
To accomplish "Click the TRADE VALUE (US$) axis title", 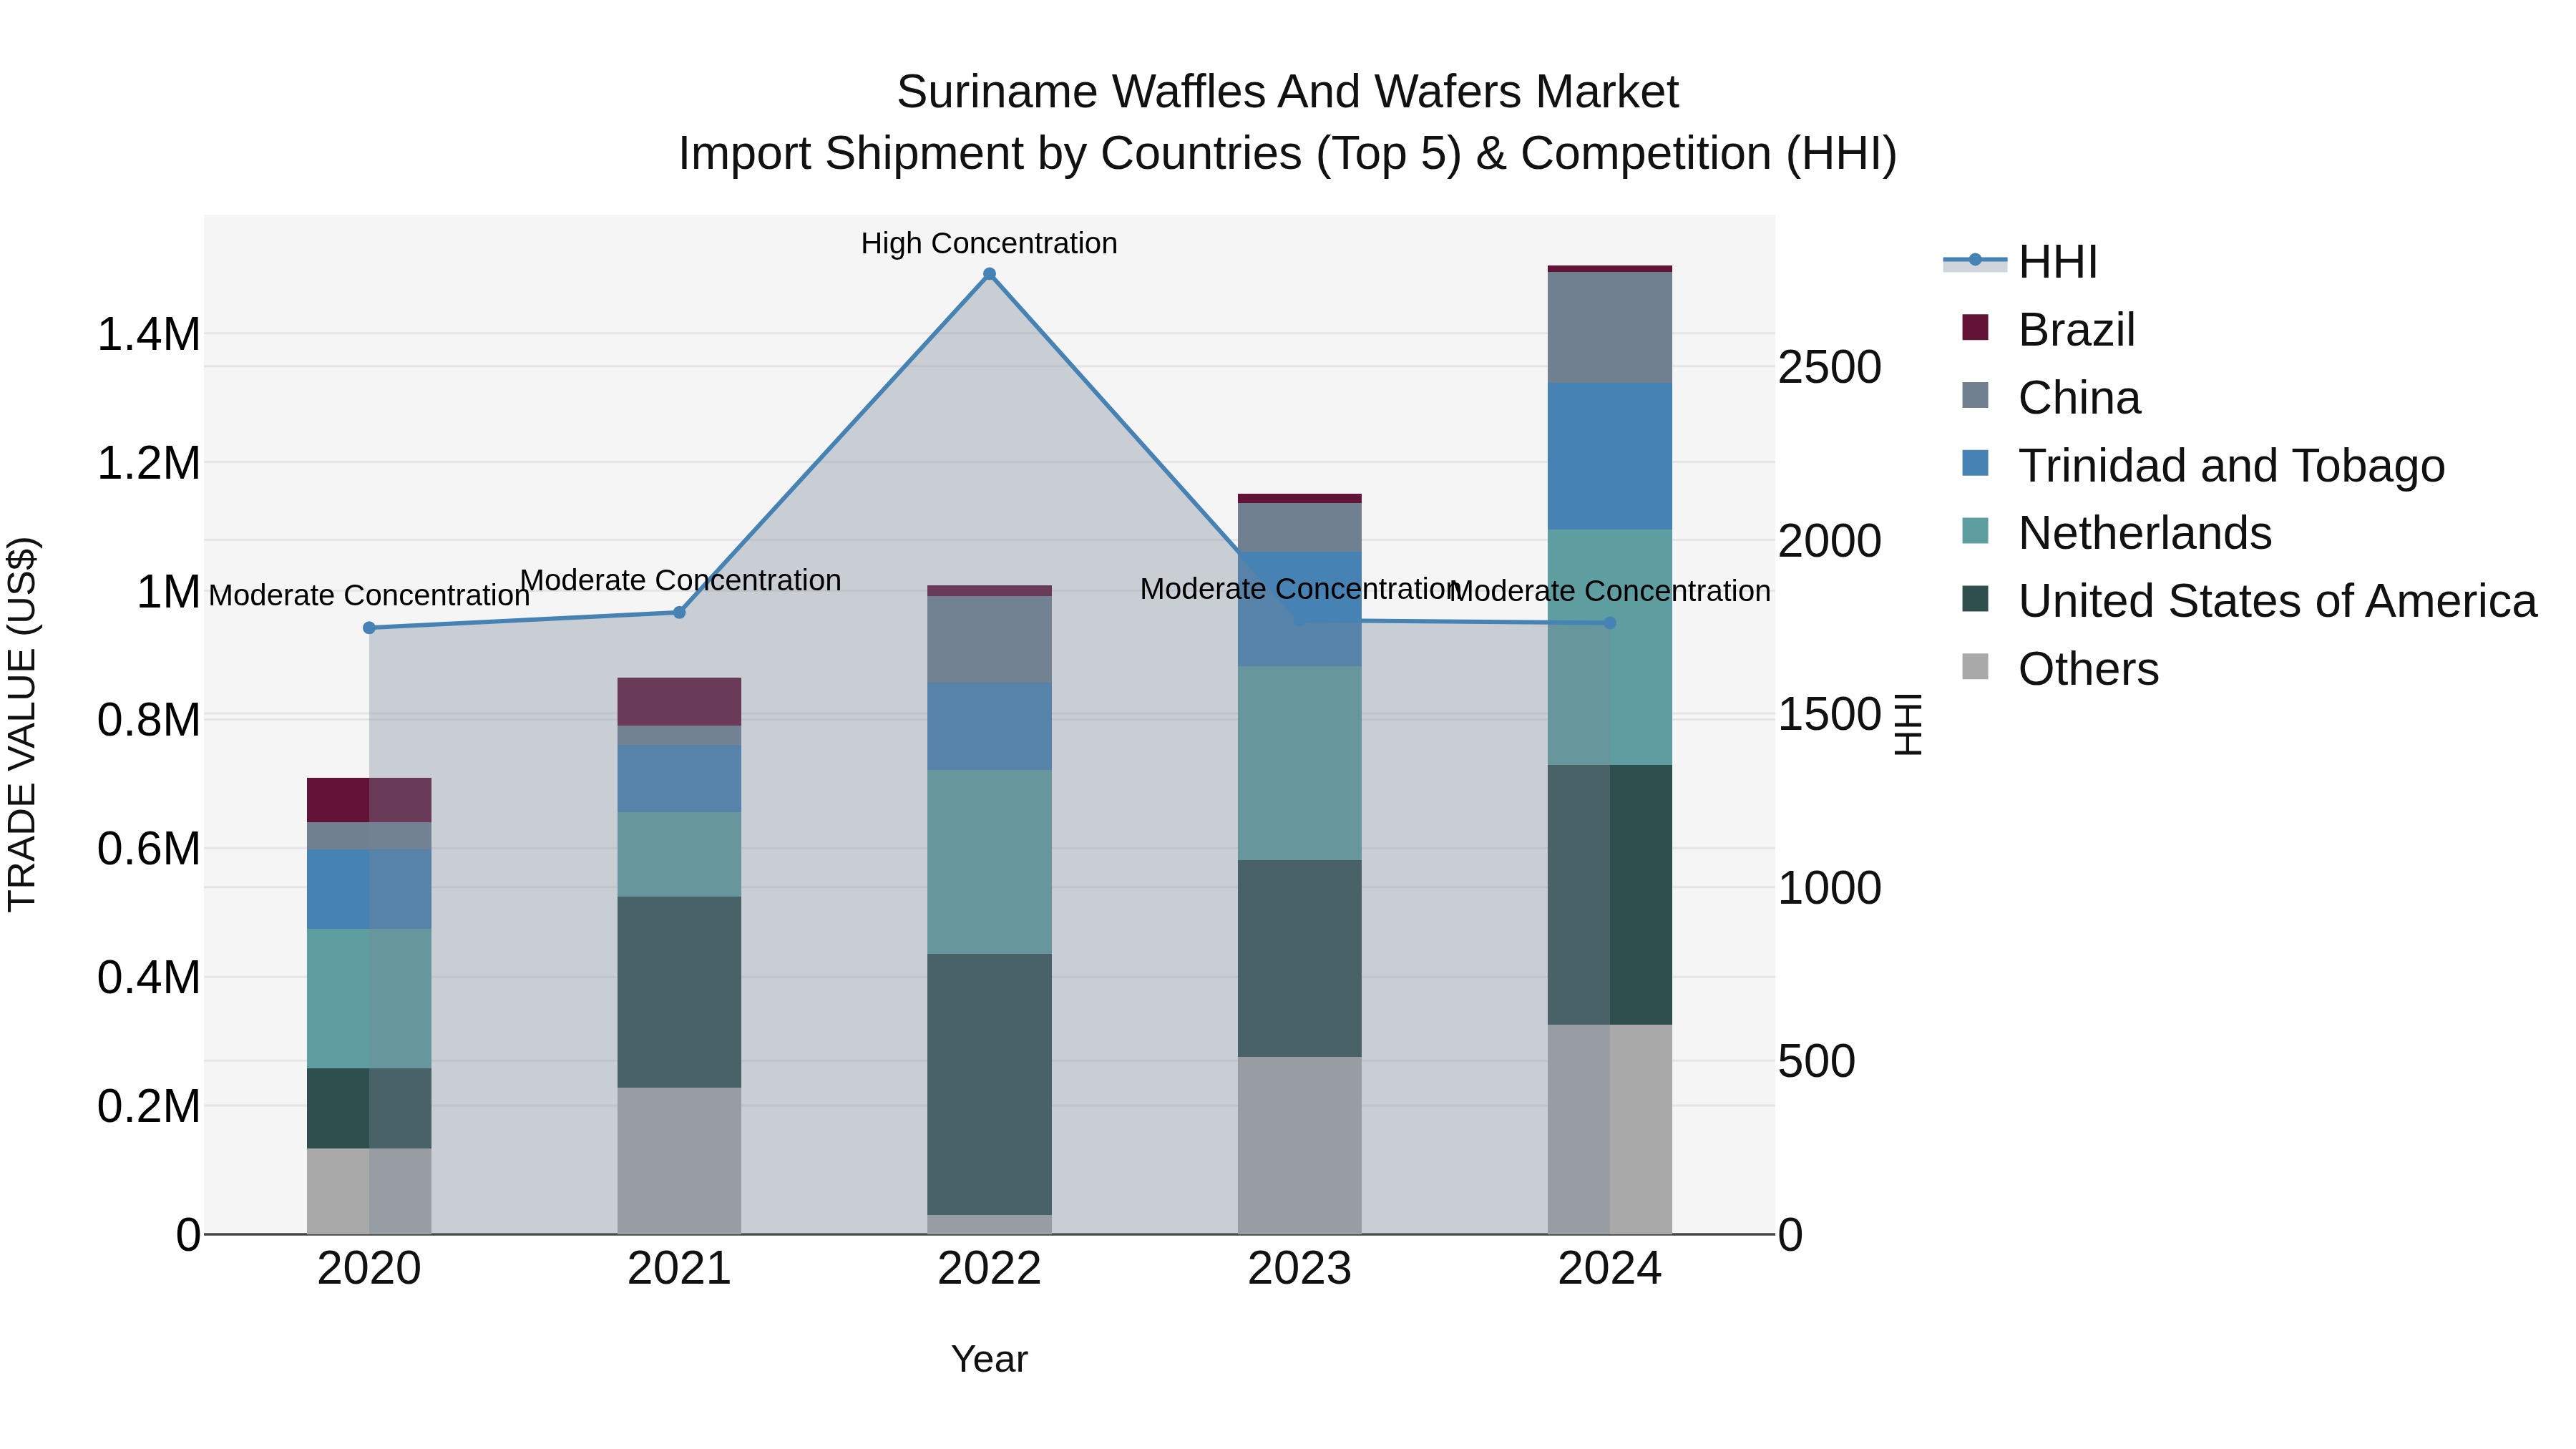I will (x=22, y=724).
